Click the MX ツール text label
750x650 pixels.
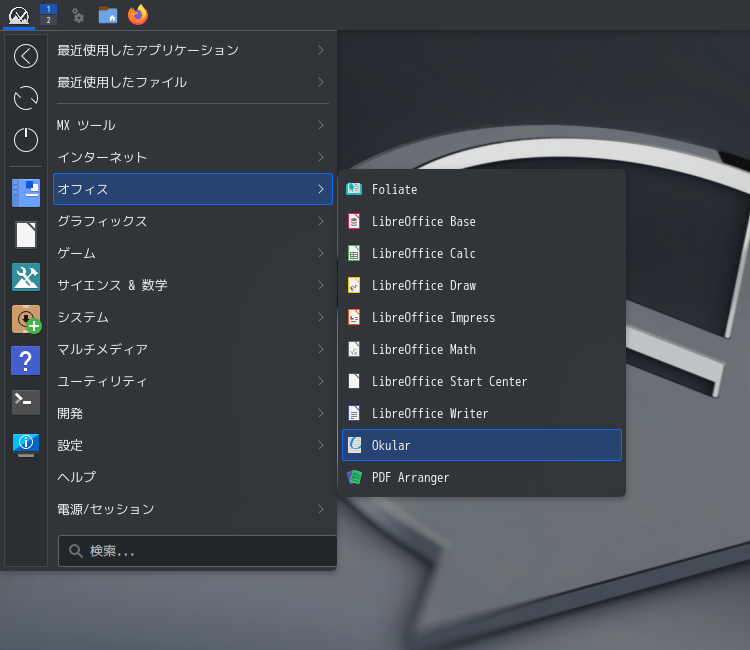pos(86,125)
